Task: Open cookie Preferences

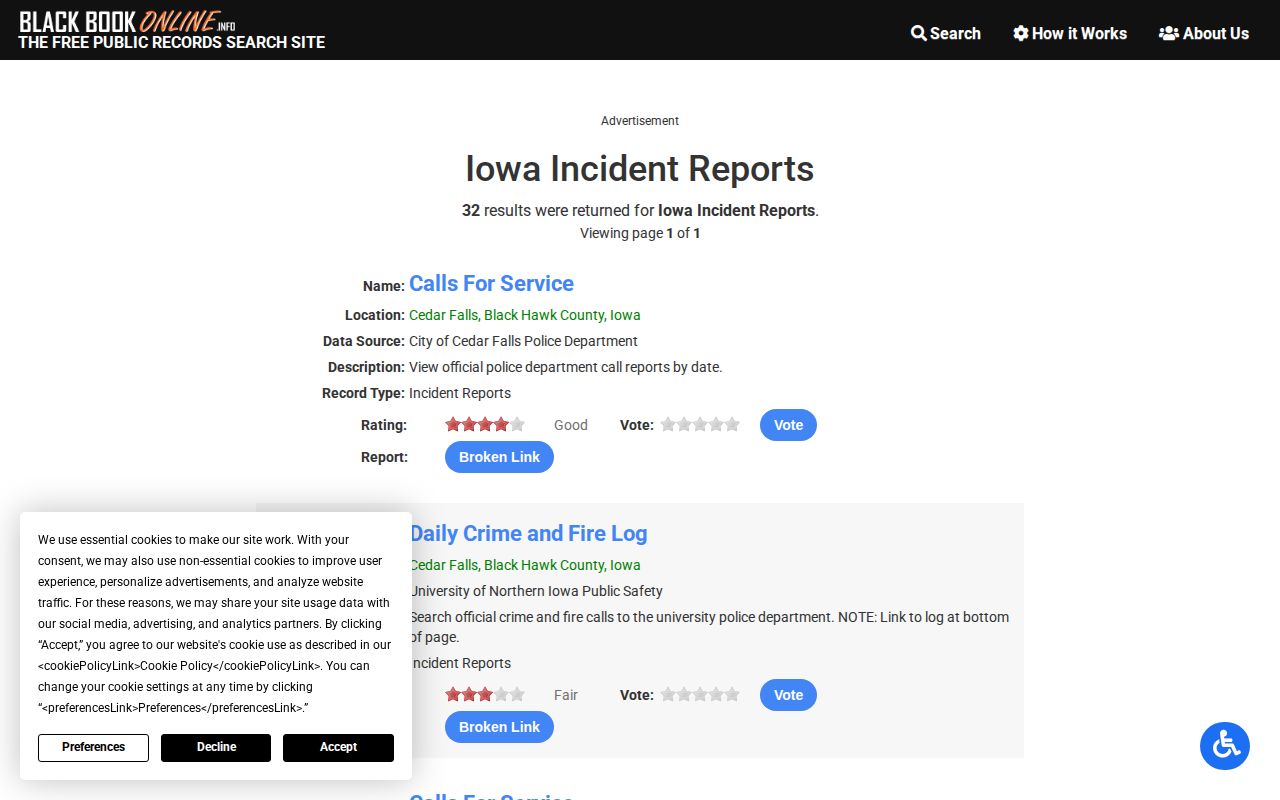Action: (x=93, y=747)
